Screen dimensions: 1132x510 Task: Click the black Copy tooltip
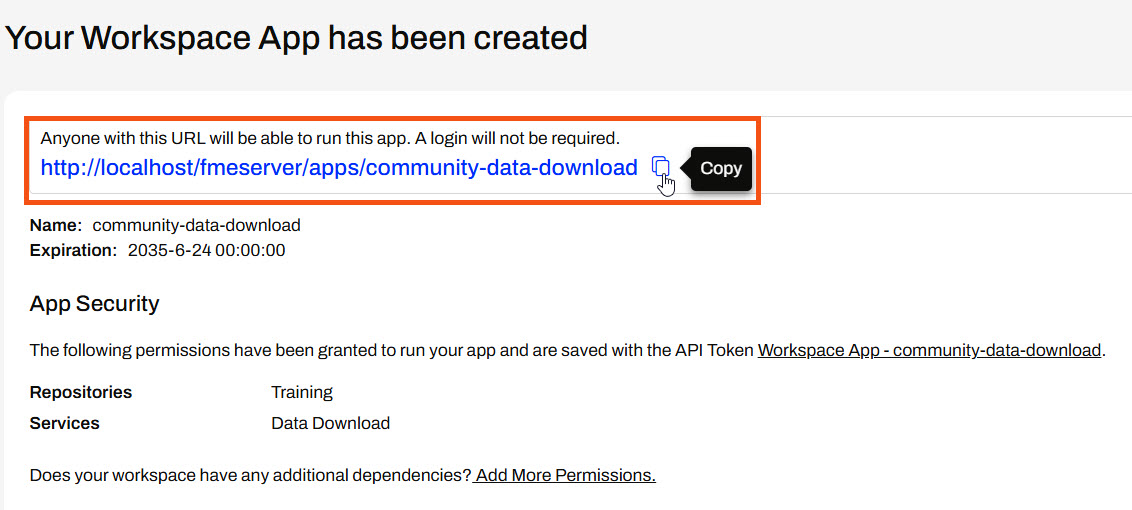click(720, 168)
